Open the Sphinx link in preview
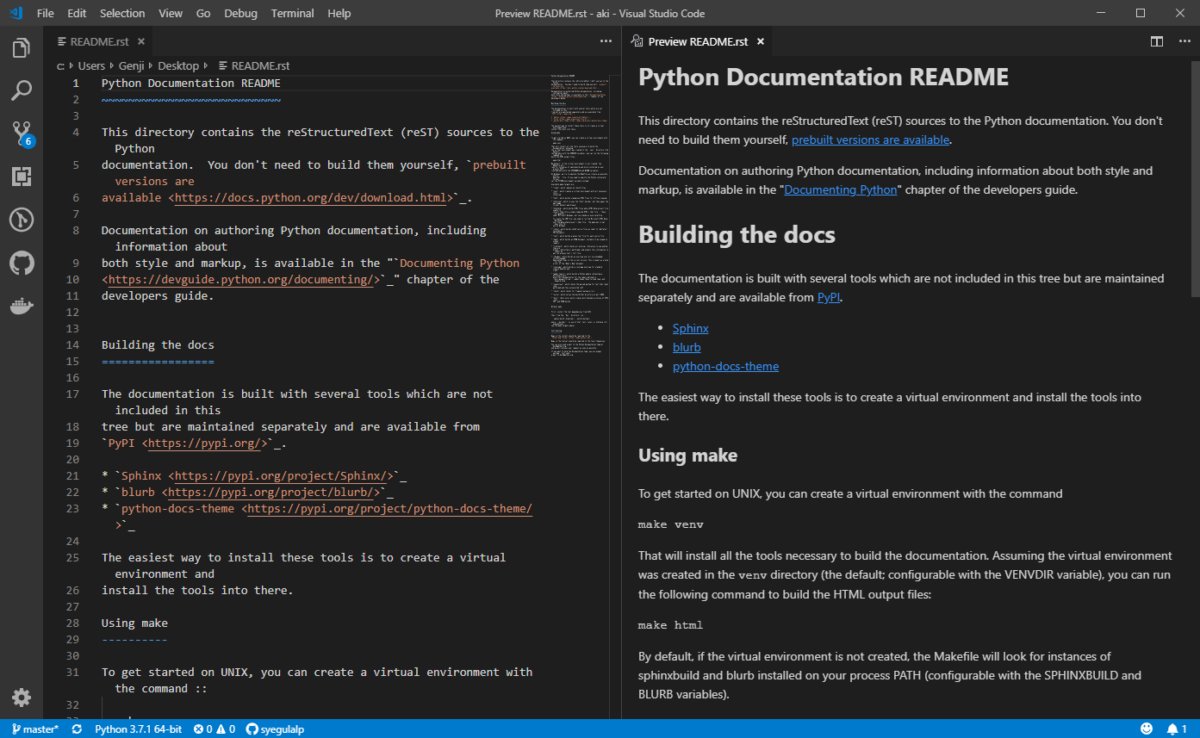 690,328
